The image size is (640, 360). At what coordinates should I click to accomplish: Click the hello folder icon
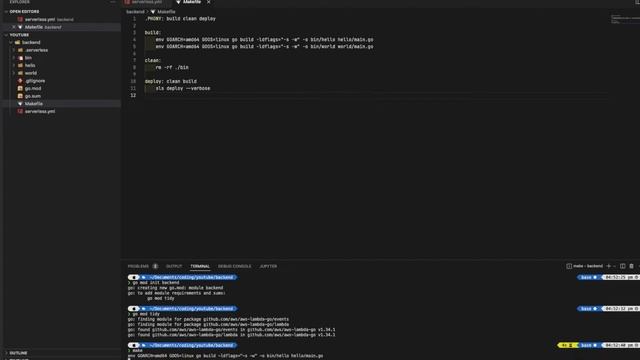coord(20,65)
